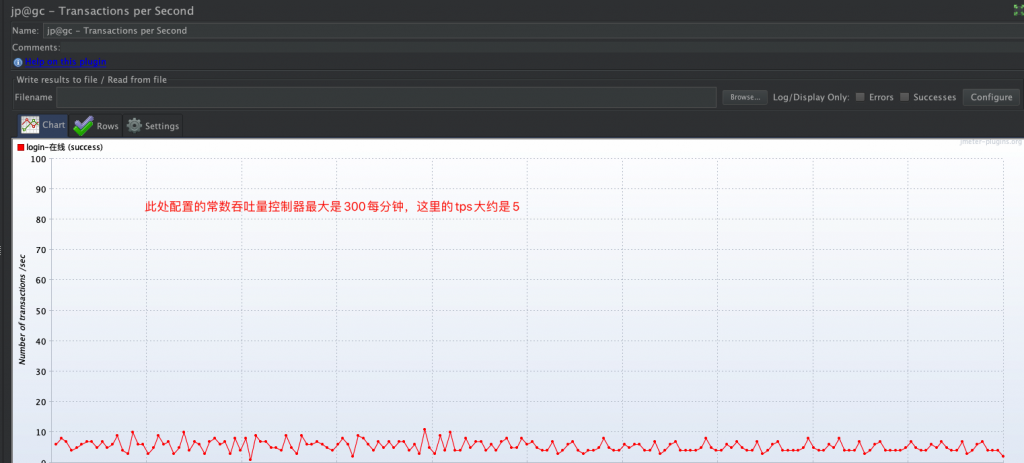Click the gear icon for Settings
Viewport: 1024px width, 463px height.
[x=134, y=126]
